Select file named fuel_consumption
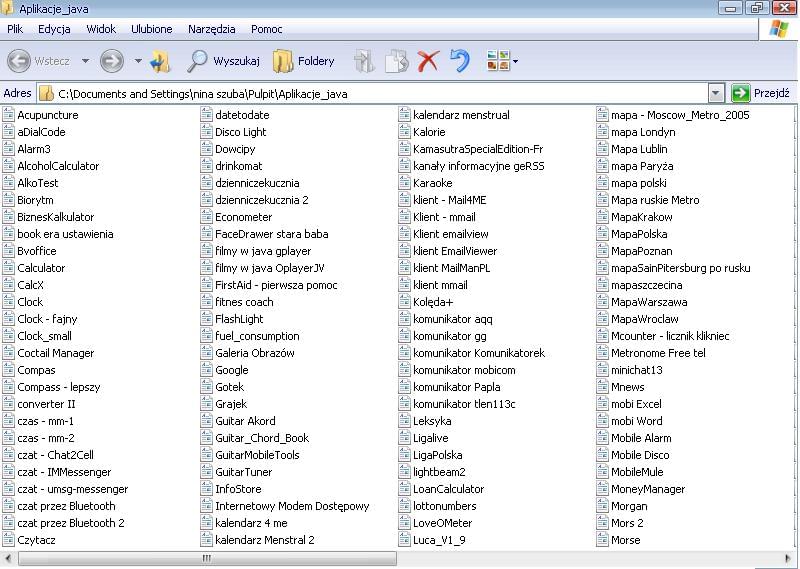Viewport: 800px width, 569px height. 257,336
